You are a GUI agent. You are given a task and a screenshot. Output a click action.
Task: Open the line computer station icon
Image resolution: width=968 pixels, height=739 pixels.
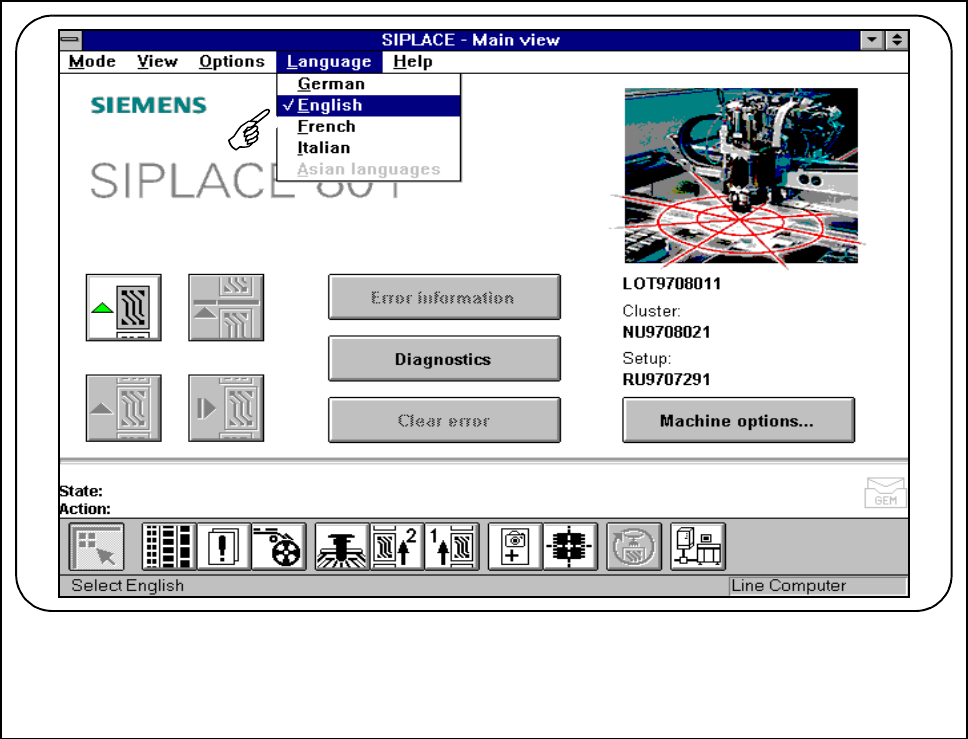[x=698, y=546]
